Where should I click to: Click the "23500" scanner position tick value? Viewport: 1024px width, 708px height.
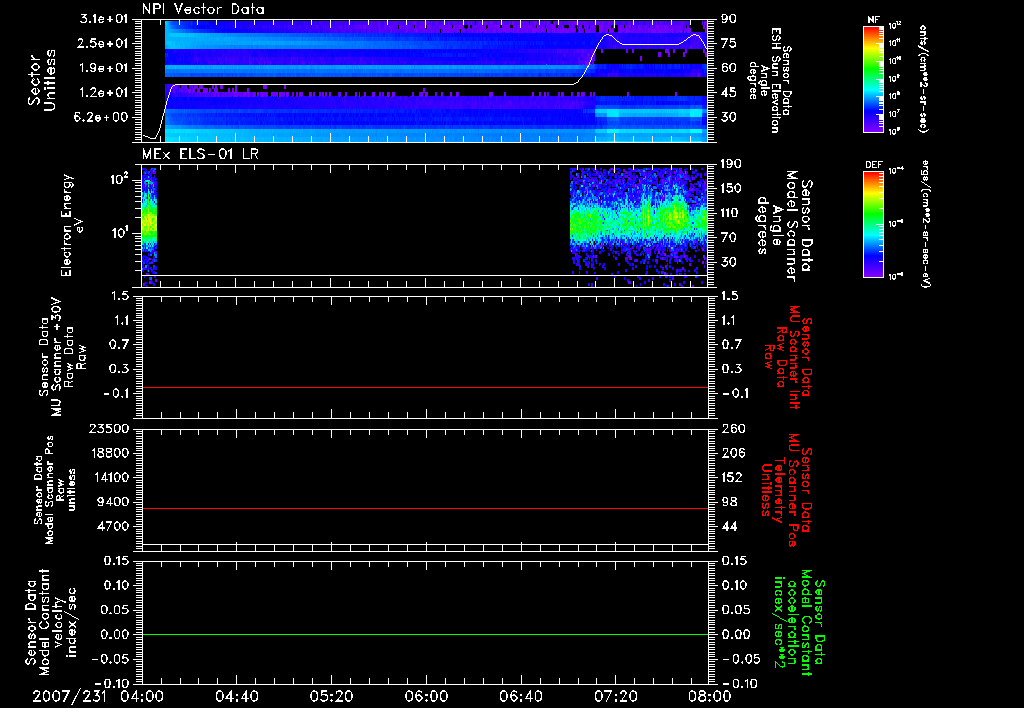coord(110,428)
